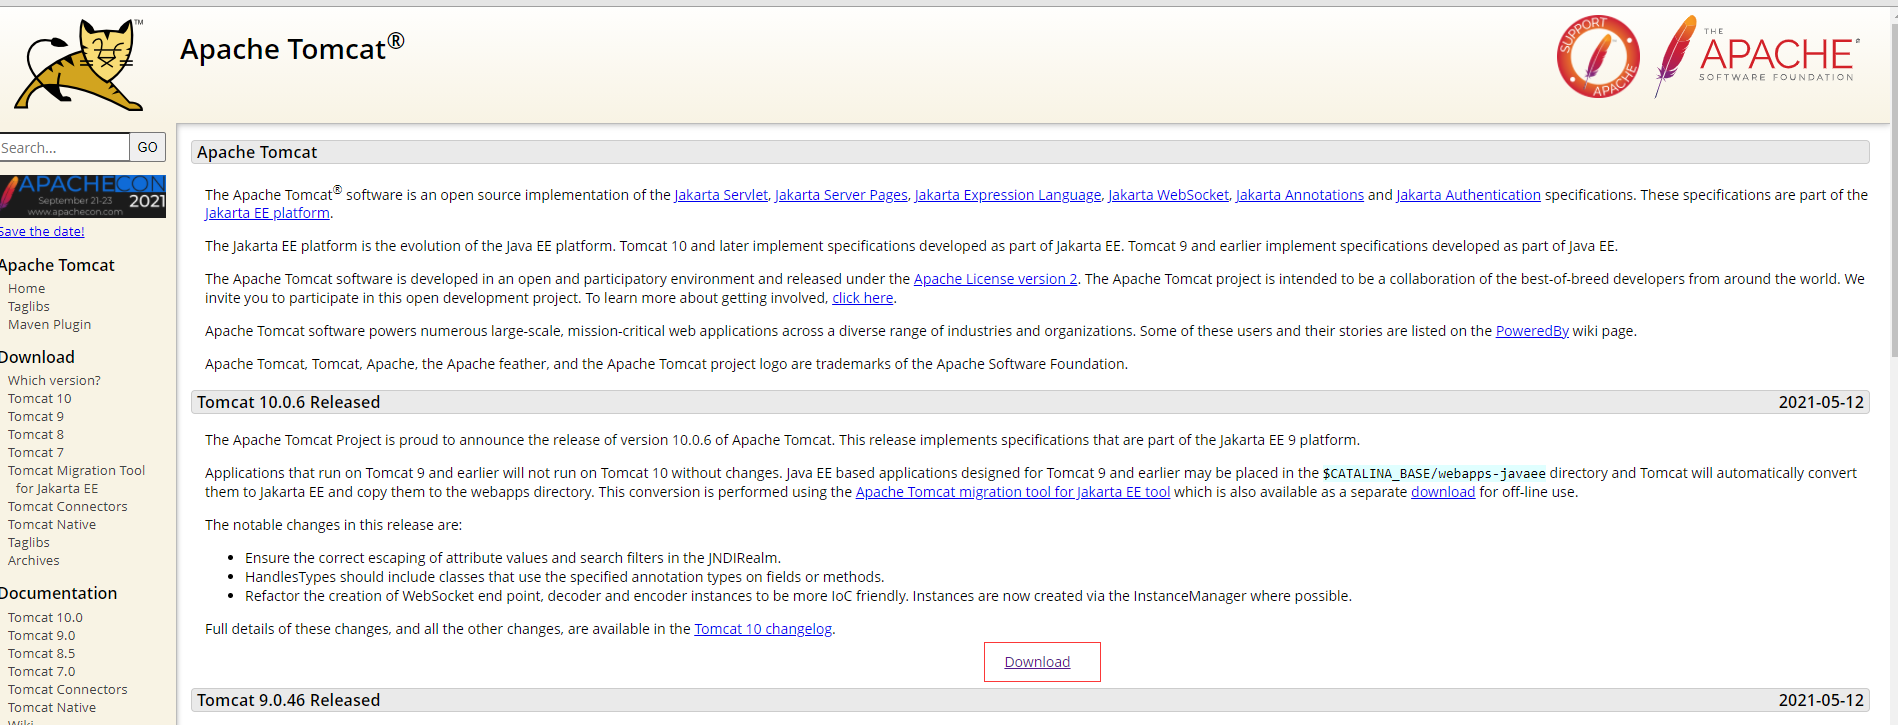Open the Tomcat 10 changelog link

click(763, 629)
